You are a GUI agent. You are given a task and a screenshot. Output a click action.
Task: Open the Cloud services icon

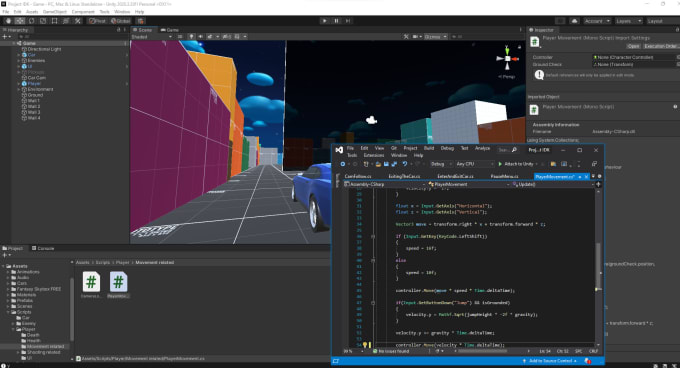(575, 21)
